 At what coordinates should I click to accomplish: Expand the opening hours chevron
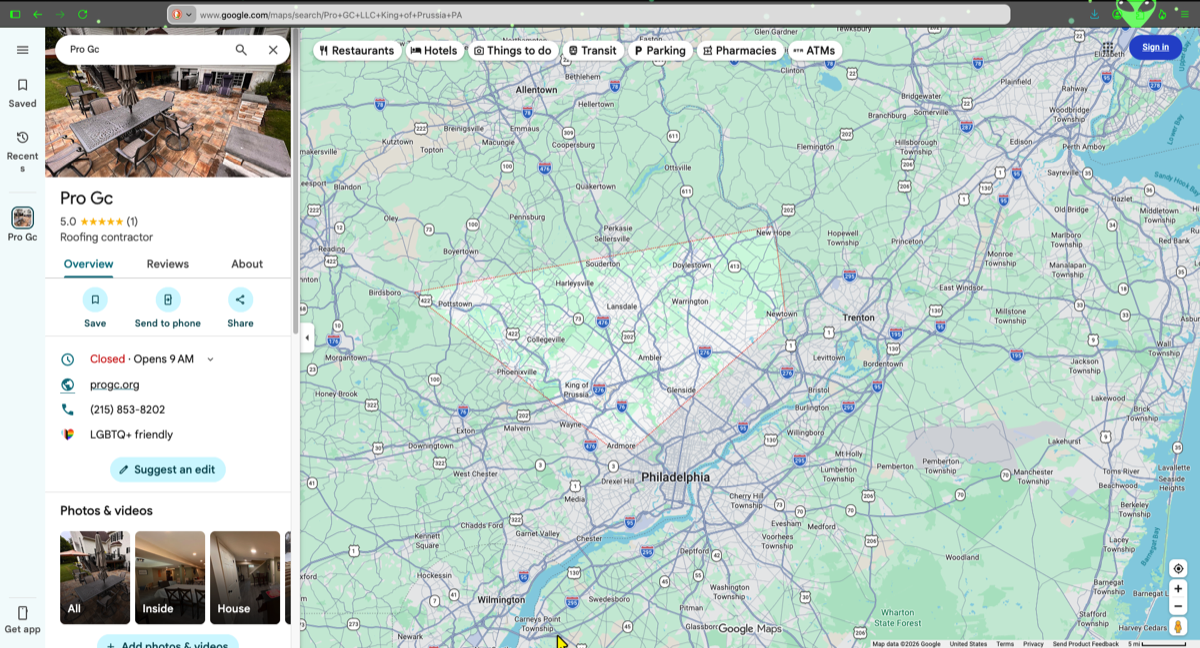click(210, 359)
